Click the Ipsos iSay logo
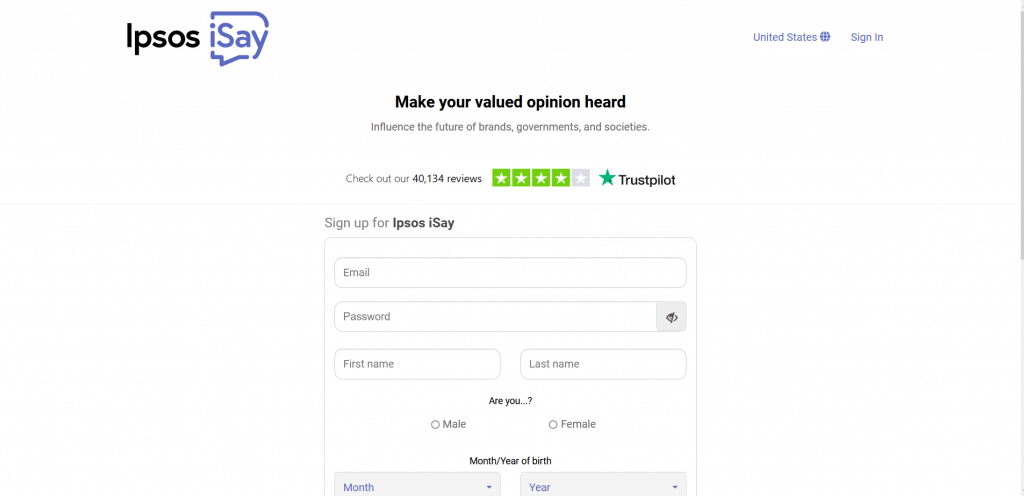The width and height of the screenshot is (1024, 496). pyautogui.click(x=197, y=39)
